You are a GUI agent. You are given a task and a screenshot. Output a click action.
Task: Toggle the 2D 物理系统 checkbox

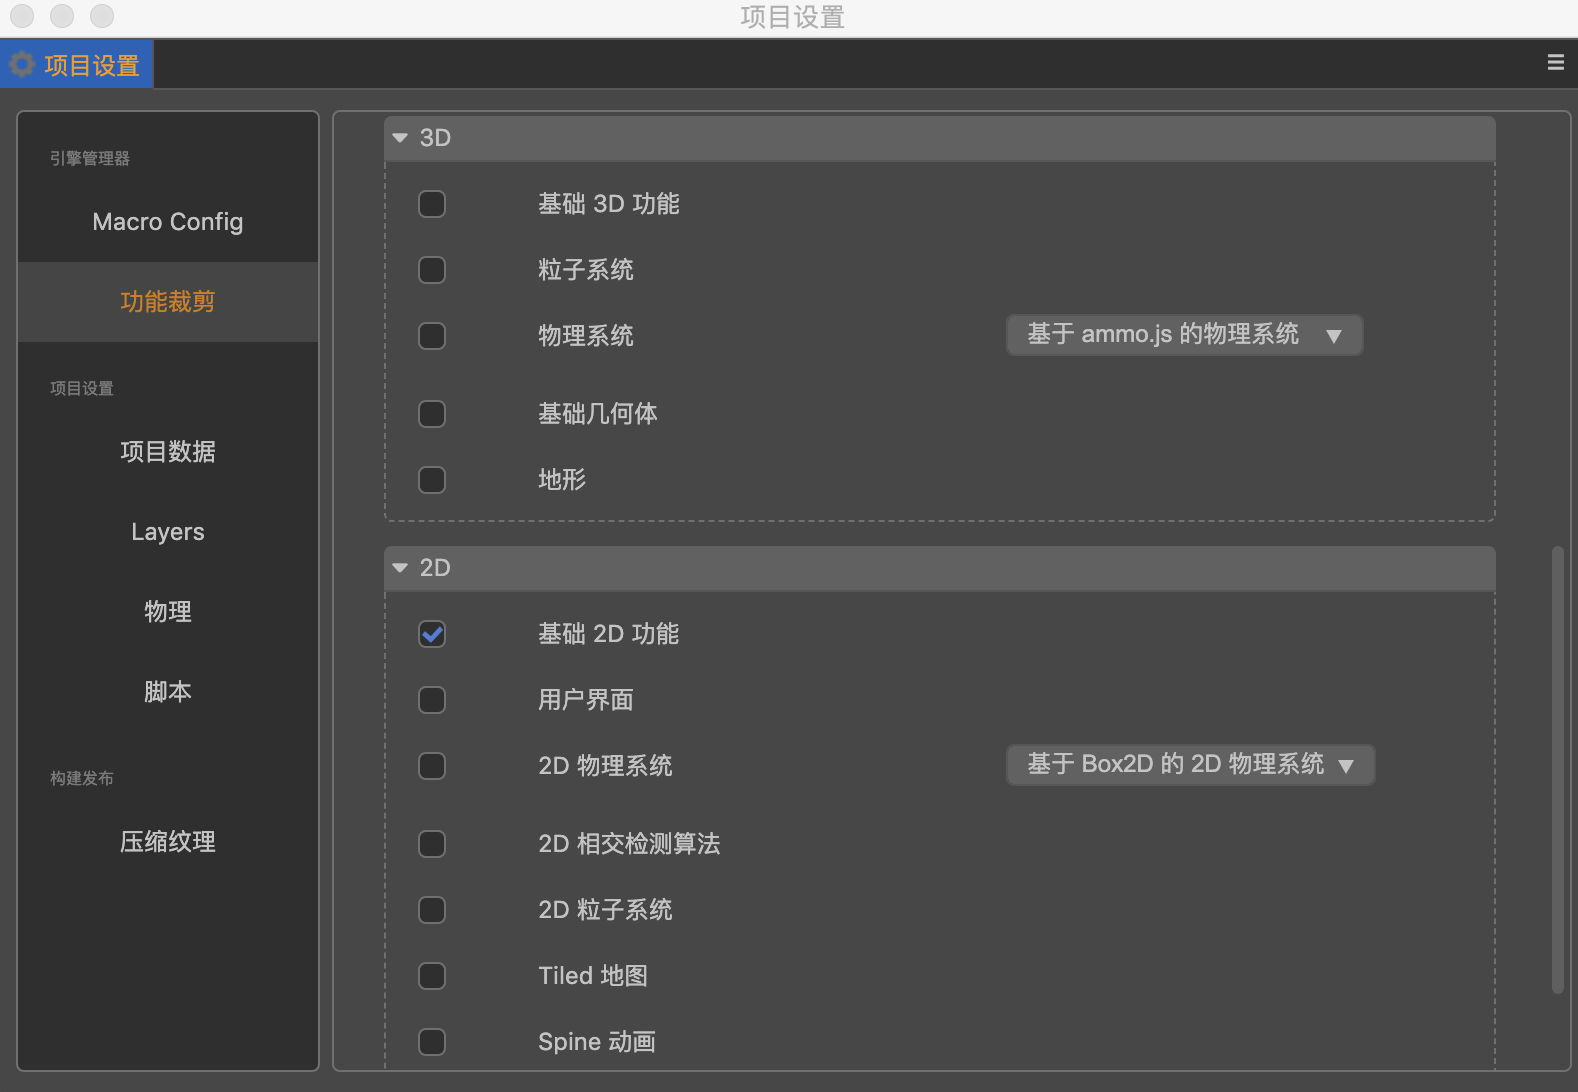click(432, 766)
